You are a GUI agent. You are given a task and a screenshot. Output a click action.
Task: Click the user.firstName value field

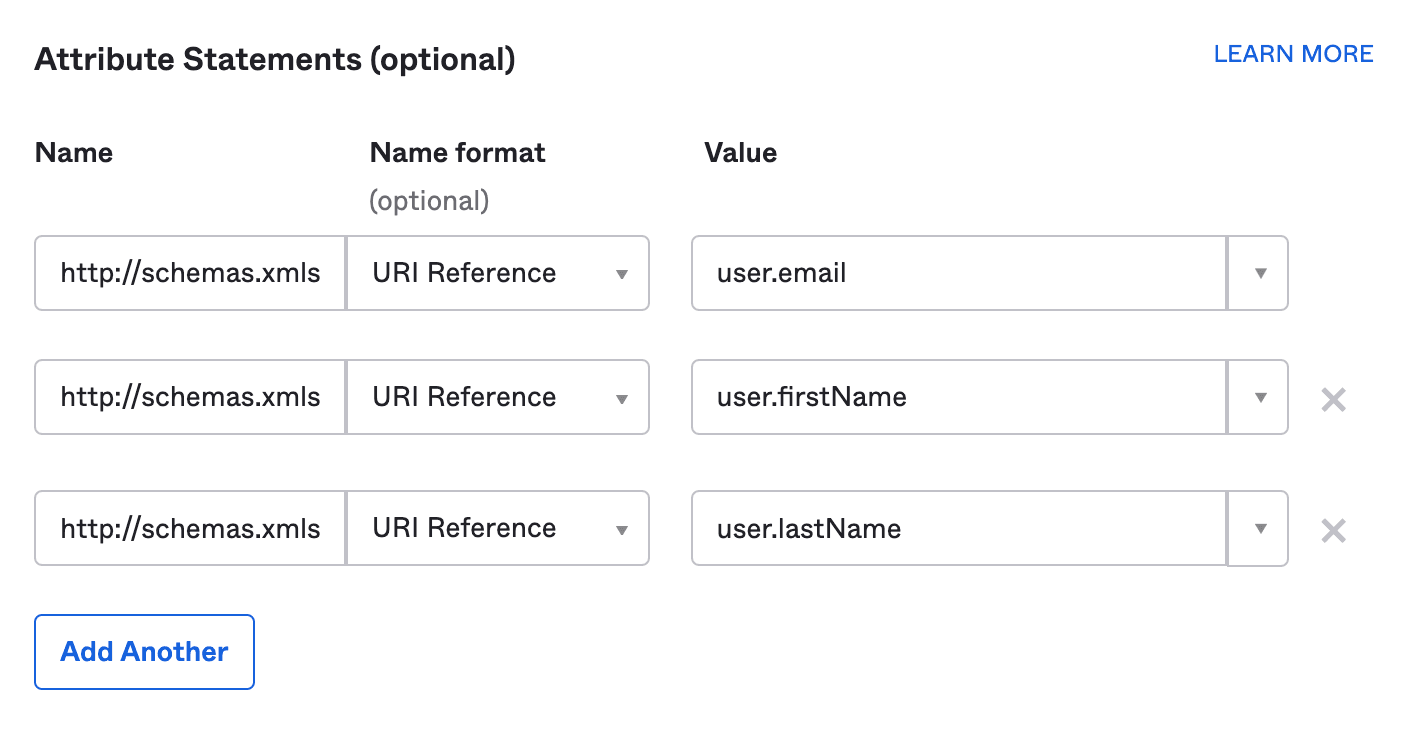click(x=959, y=397)
